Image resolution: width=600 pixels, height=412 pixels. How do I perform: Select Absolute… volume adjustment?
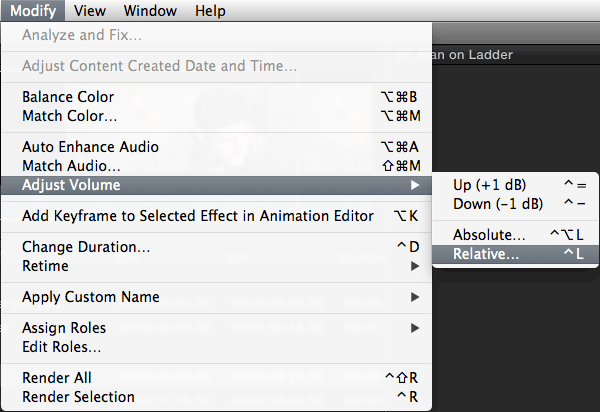pos(490,235)
